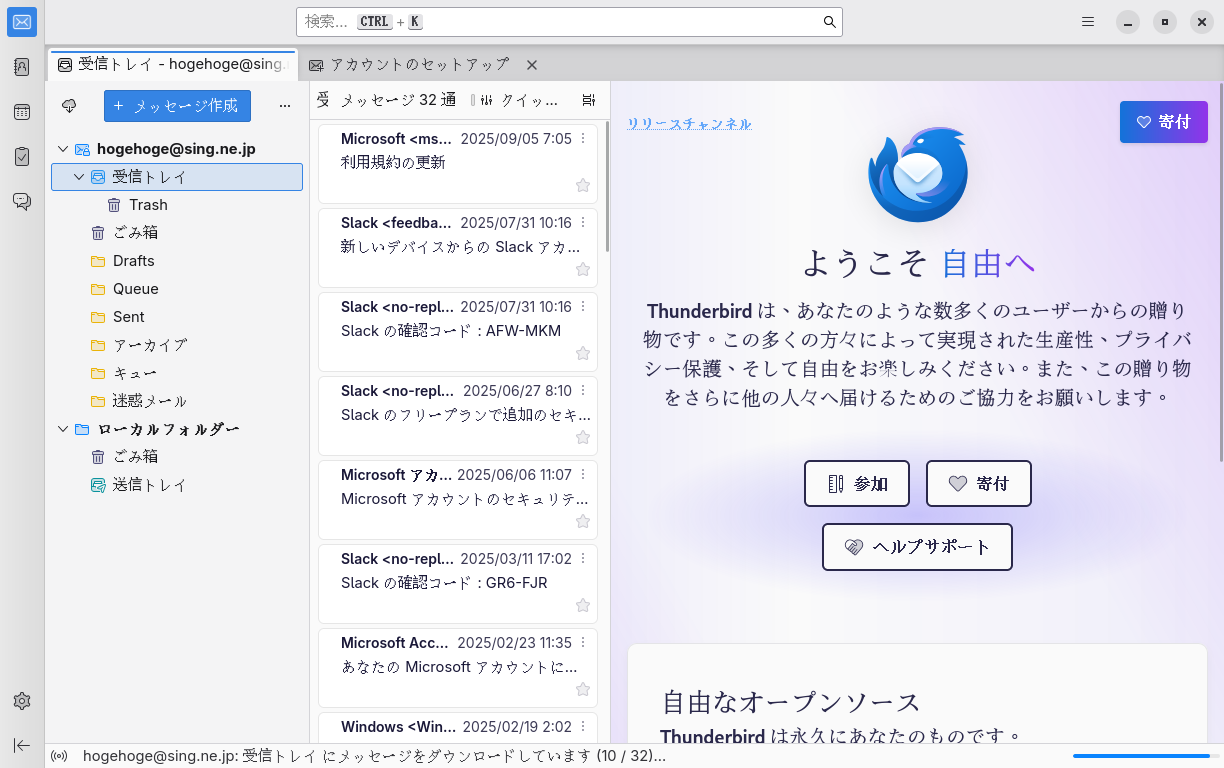Click the ヘルプサポート button
This screenshot has height=768, width=1224.
(x=917, y=547)
